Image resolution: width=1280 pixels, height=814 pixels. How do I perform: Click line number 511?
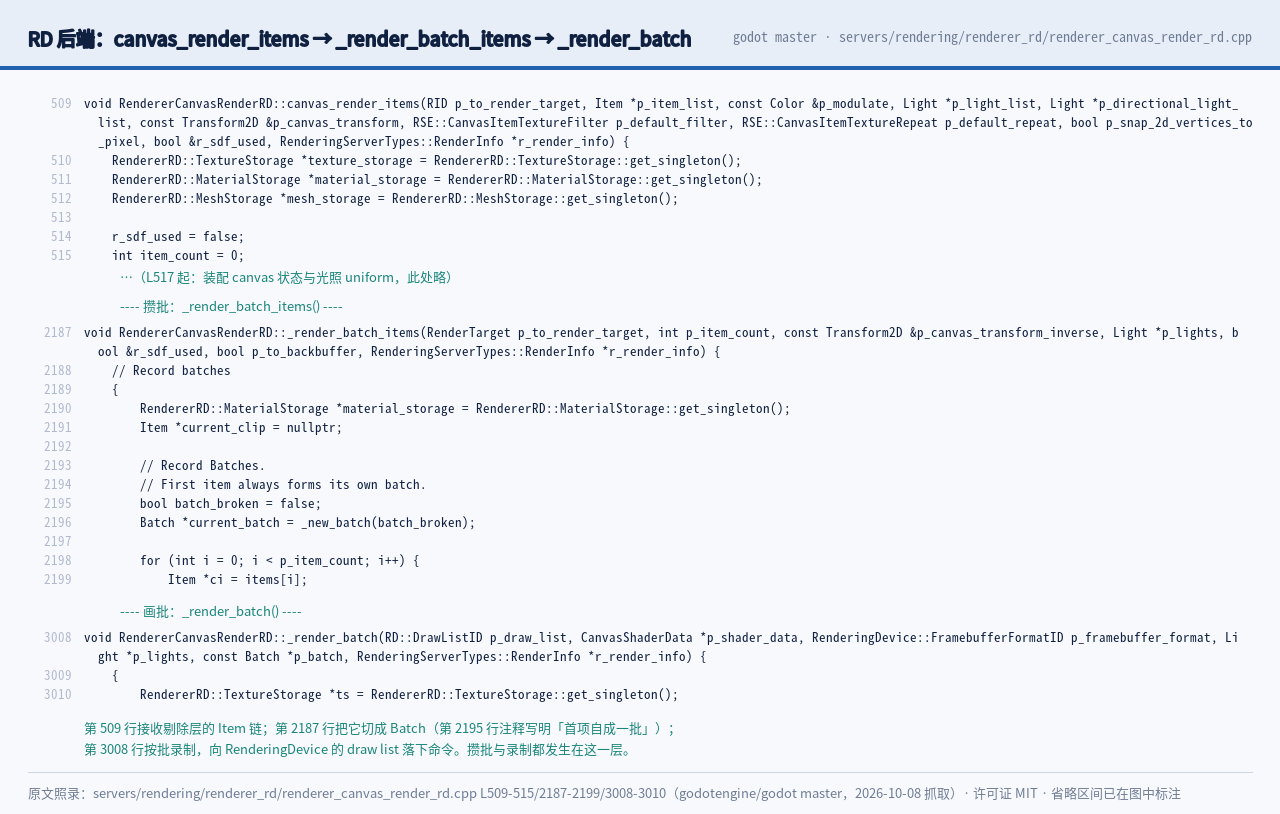tap(61, 180)
